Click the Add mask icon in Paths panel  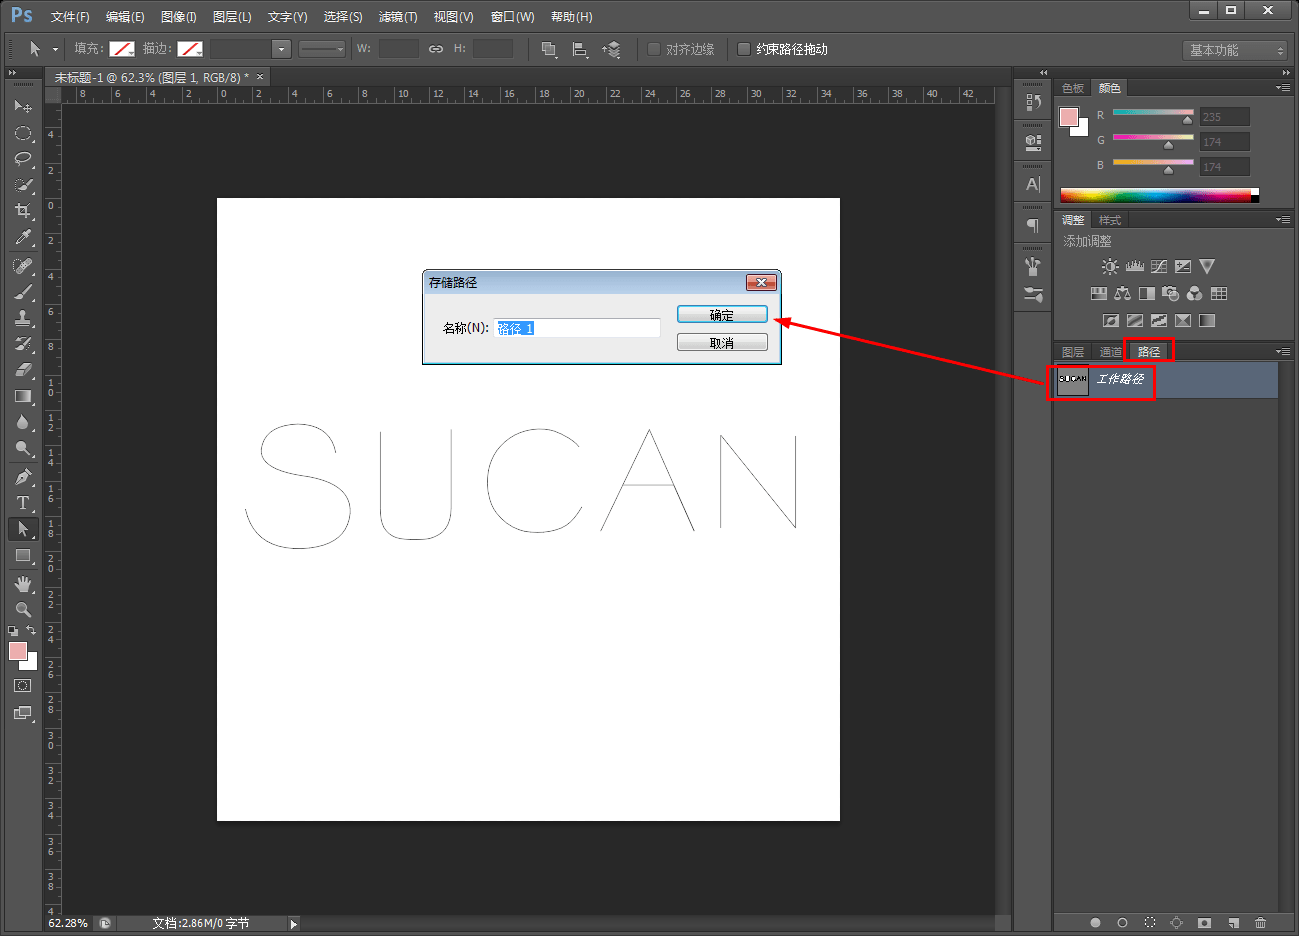point(1205,923)
